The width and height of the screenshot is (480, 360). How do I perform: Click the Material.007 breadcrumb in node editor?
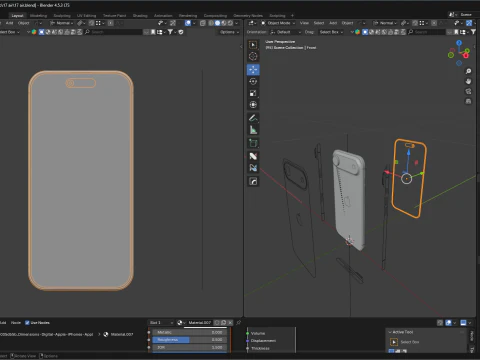pos(119,334)
